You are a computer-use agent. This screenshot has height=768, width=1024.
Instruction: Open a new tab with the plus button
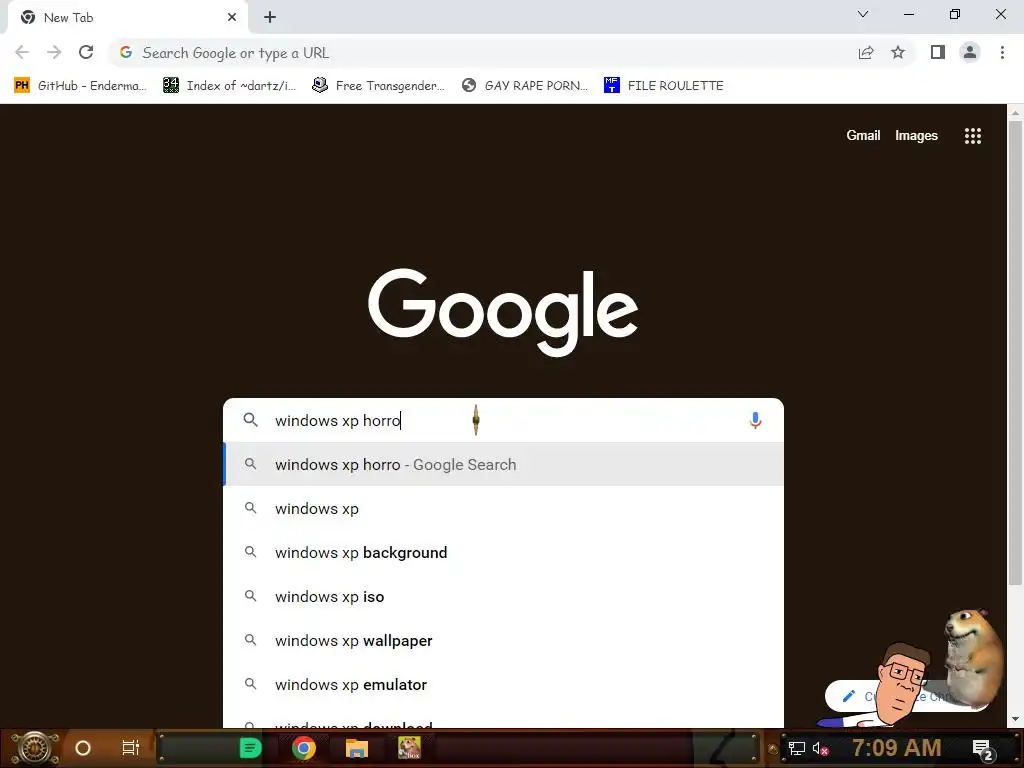pyautogui.click(x=270, y=18)
